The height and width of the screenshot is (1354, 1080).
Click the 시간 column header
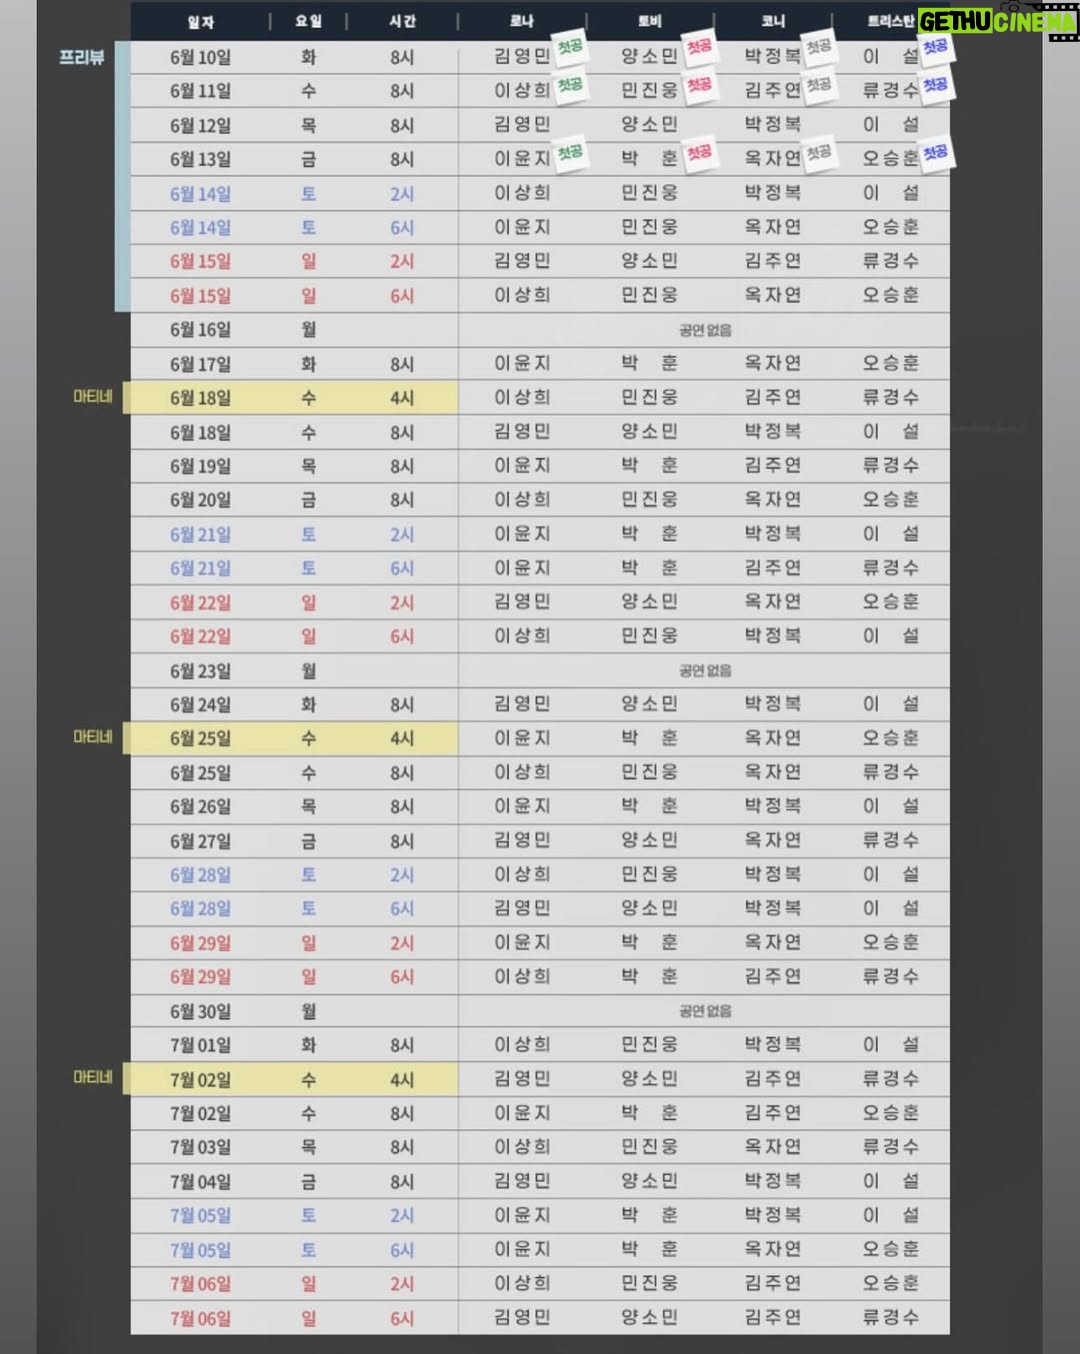click(x=402, y=21)
